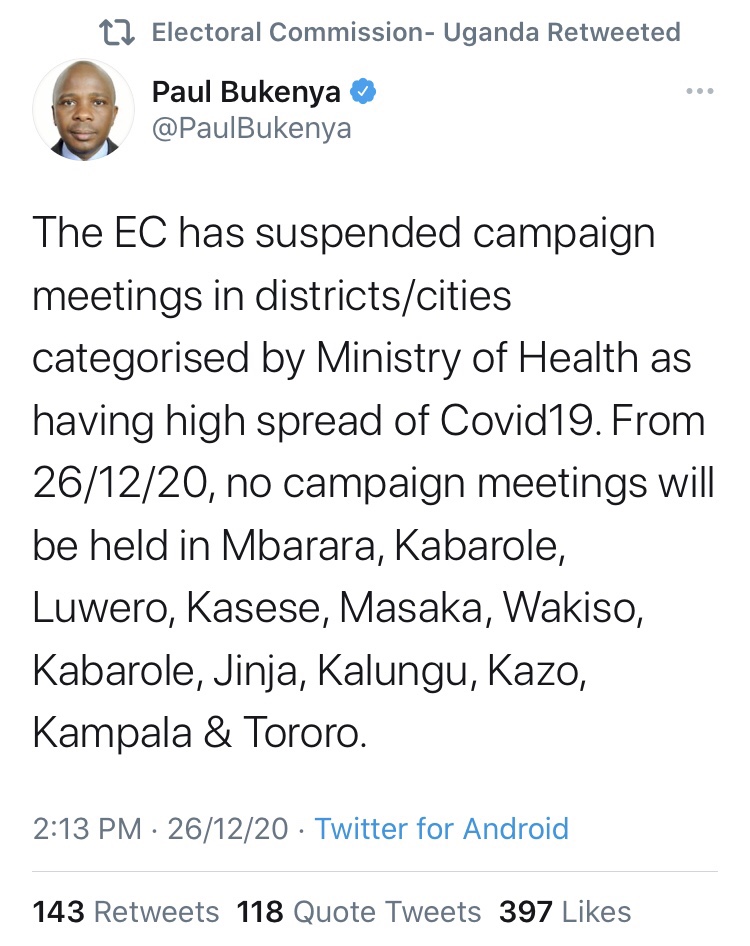
Task: Click the word 'Wakiso' in the tweet
Action: pos(573,608)
